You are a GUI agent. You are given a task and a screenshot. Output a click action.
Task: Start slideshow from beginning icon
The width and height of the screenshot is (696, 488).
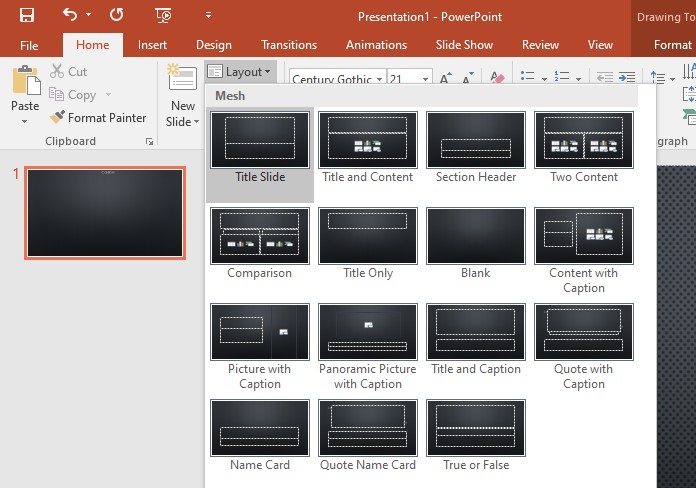[x=163, y=16]
